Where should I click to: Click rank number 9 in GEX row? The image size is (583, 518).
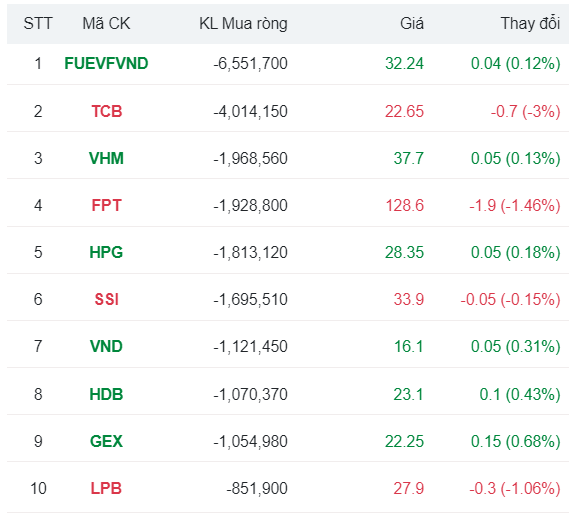38,441
